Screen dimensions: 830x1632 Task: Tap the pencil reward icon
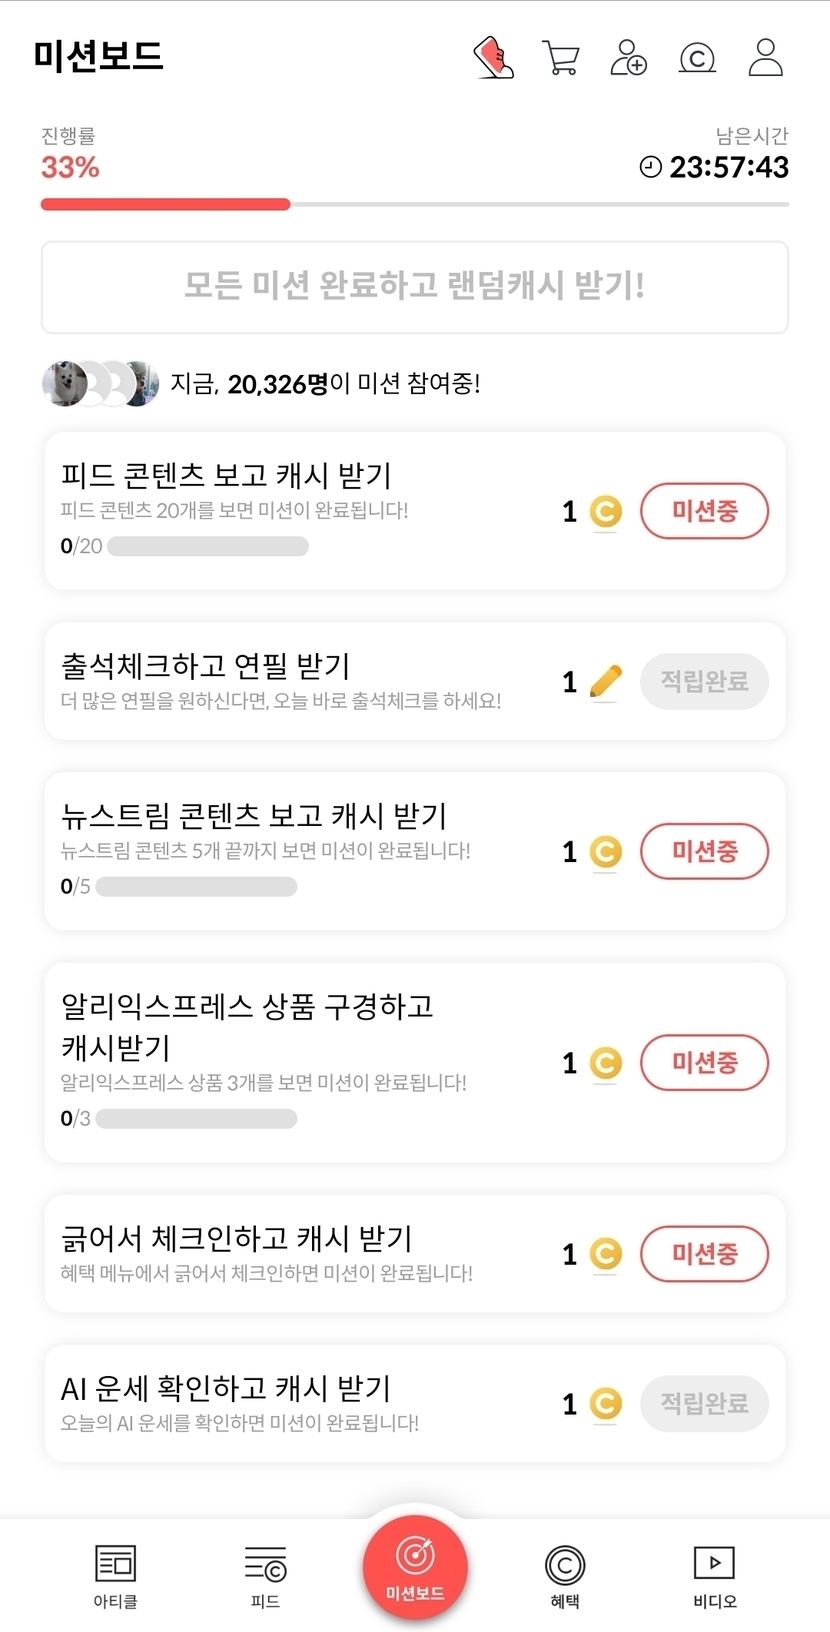click(x=605, y=682)
